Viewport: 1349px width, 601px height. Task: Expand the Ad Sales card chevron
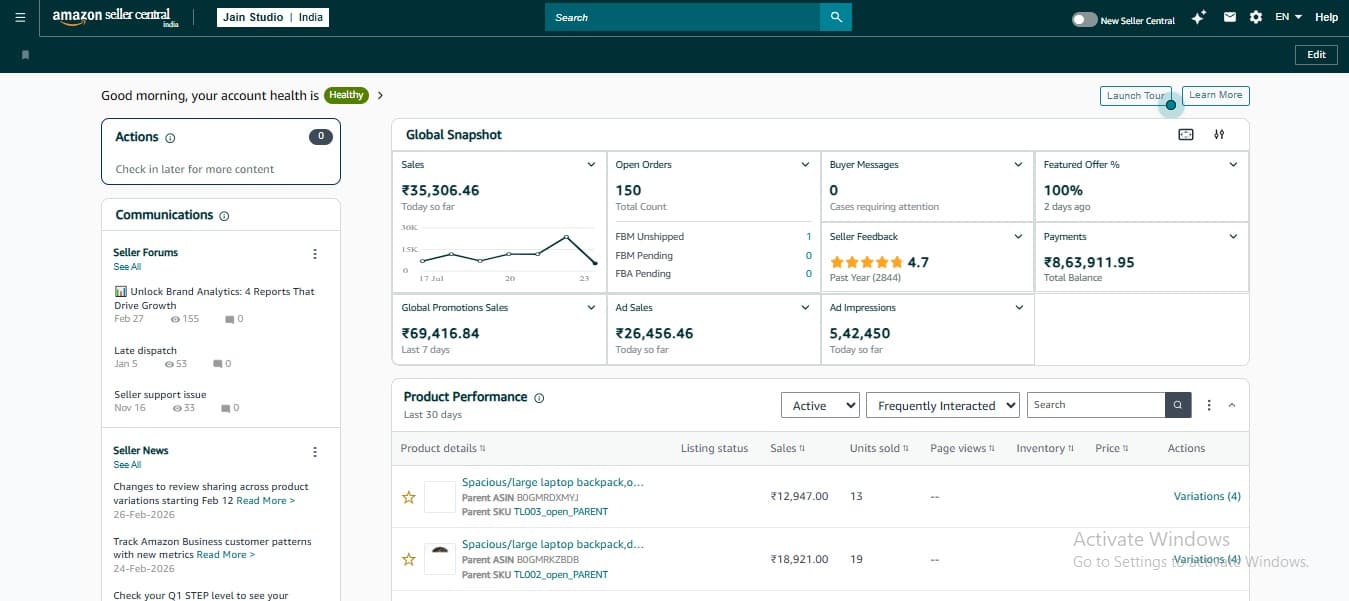pos(805,308)
